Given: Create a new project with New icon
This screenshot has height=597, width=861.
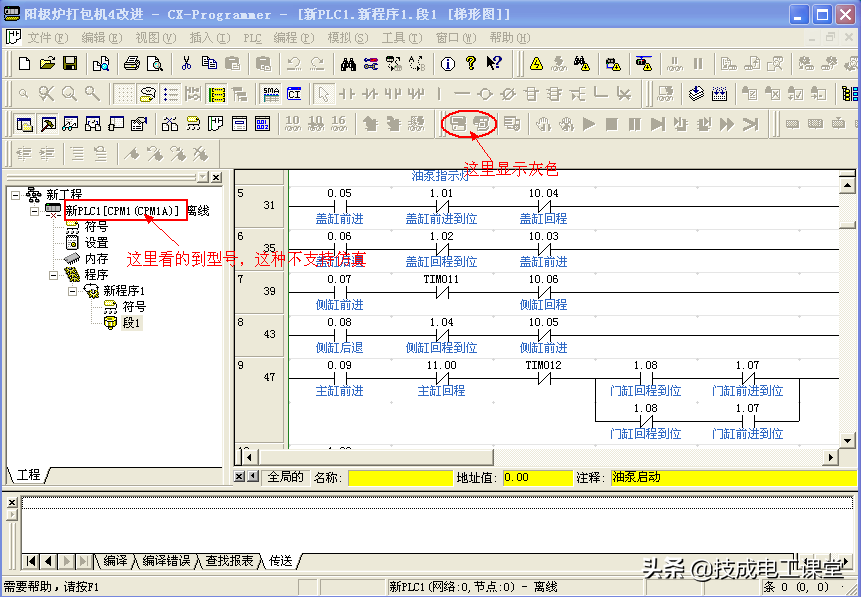Looking at the screenshot, I should 24,64.
